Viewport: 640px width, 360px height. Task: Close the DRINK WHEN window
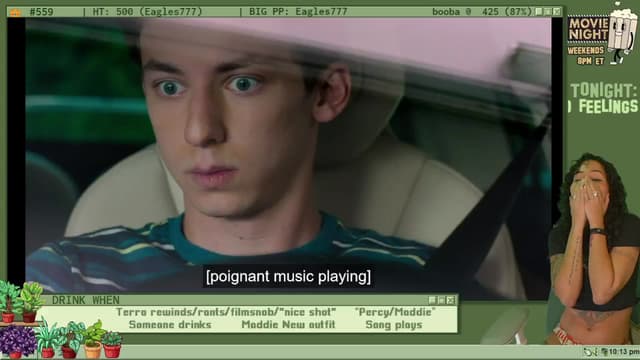pyautogui.click(x=451, y=300)
